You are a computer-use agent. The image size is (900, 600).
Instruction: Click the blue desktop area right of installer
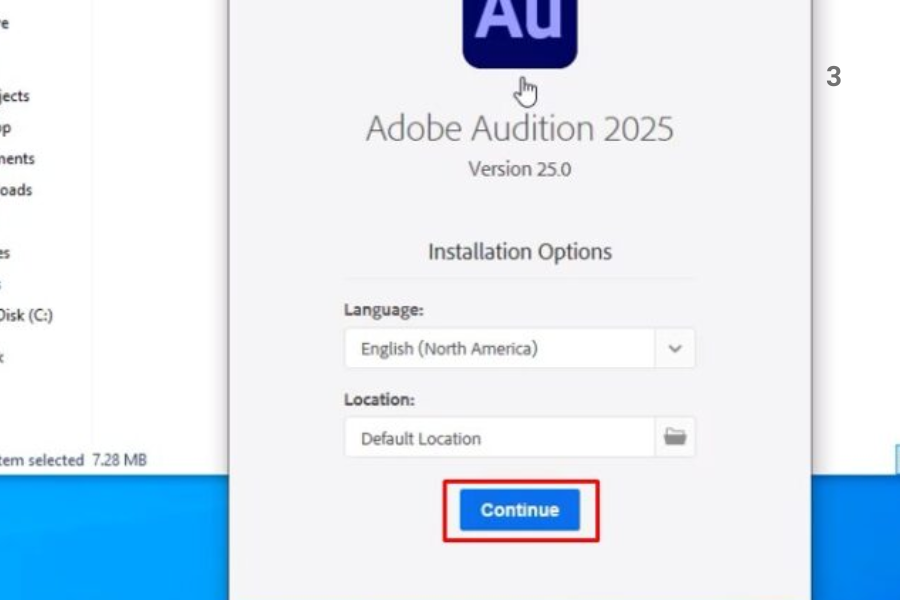[855, 530]
